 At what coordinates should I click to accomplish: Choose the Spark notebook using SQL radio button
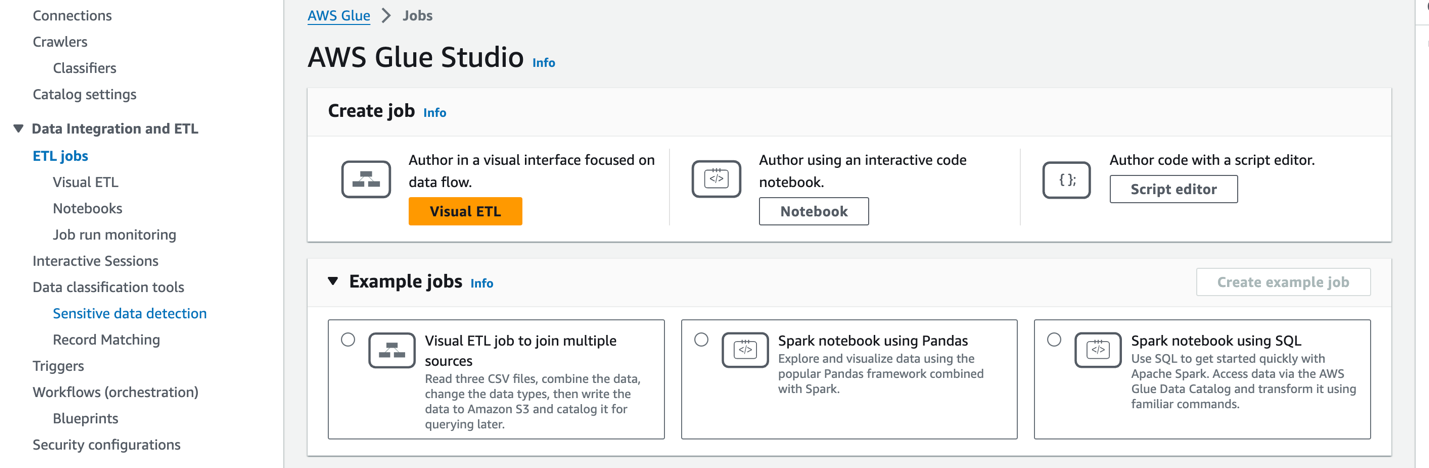1054,340
